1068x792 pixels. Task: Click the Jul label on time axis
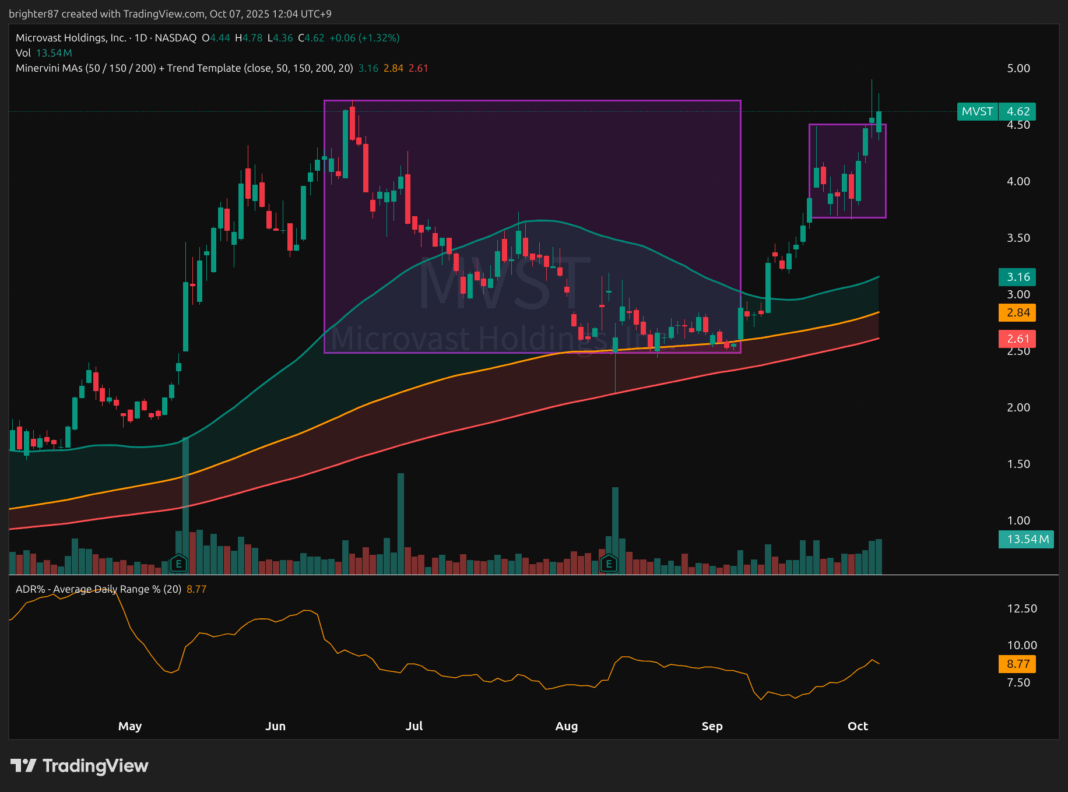tap(414, 726)
